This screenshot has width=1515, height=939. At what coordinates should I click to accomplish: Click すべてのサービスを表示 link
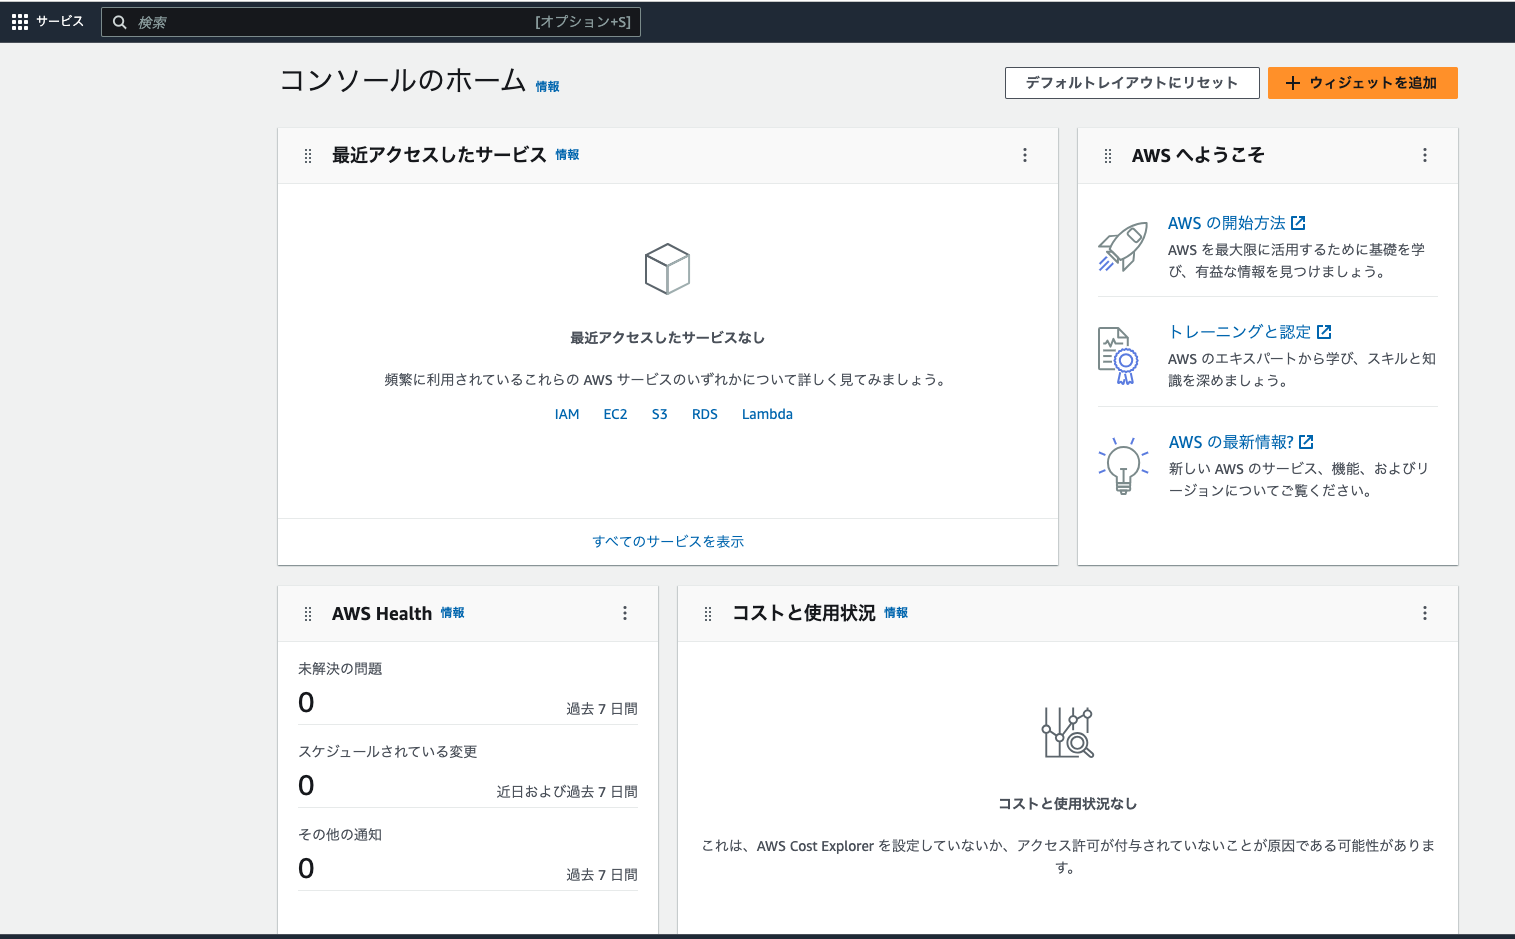pos(668,541)
